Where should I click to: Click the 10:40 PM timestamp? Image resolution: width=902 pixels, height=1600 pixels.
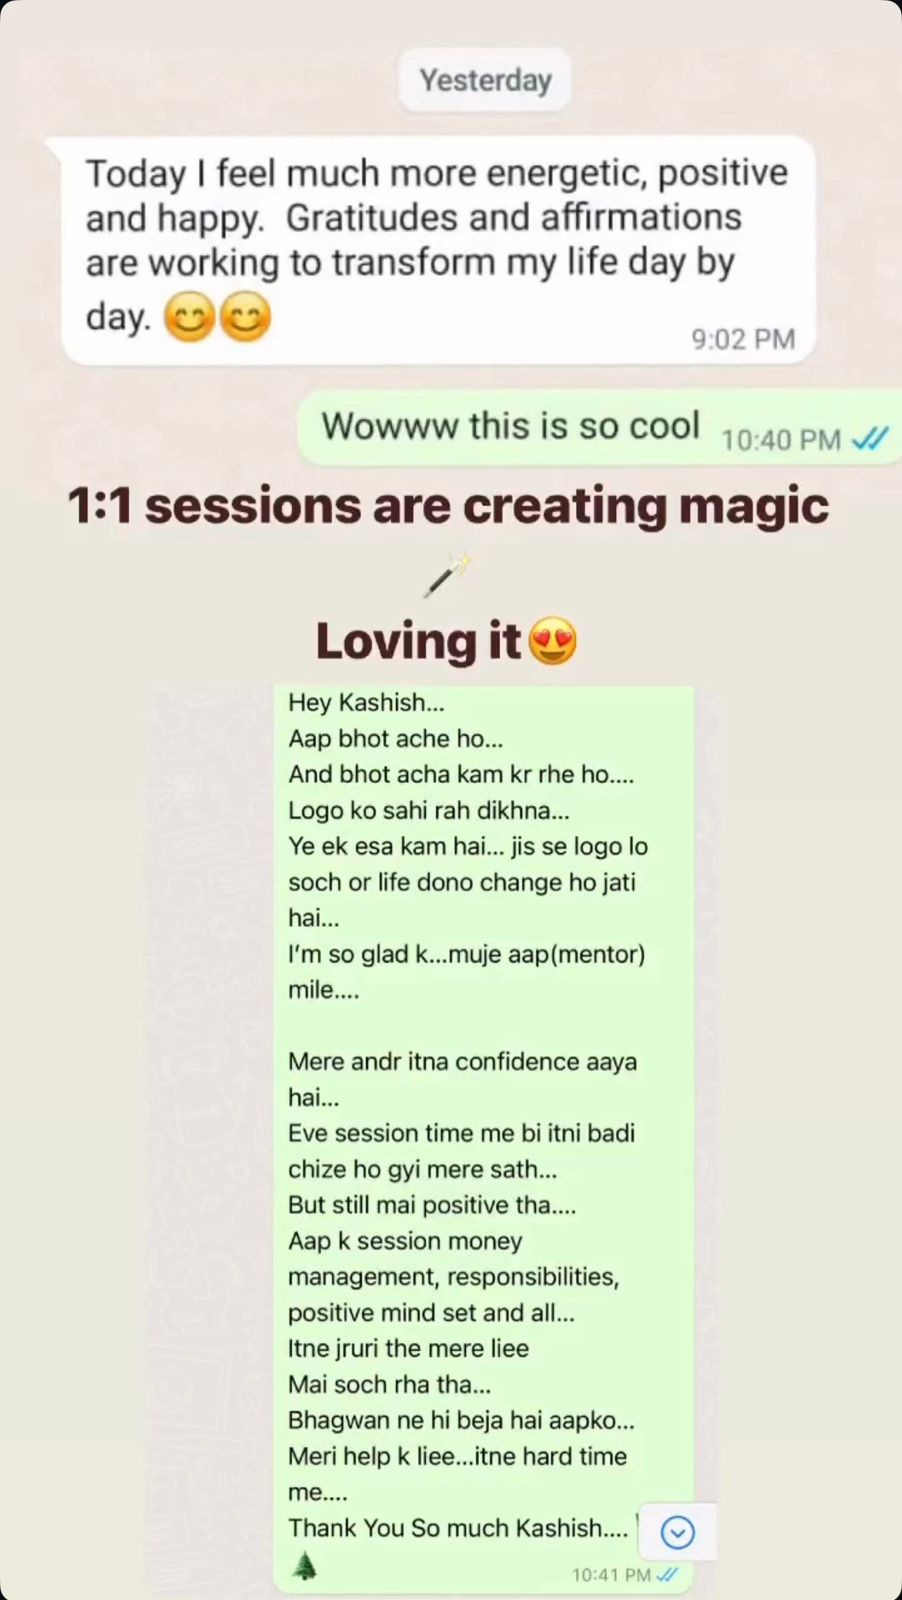coord(781,439)
